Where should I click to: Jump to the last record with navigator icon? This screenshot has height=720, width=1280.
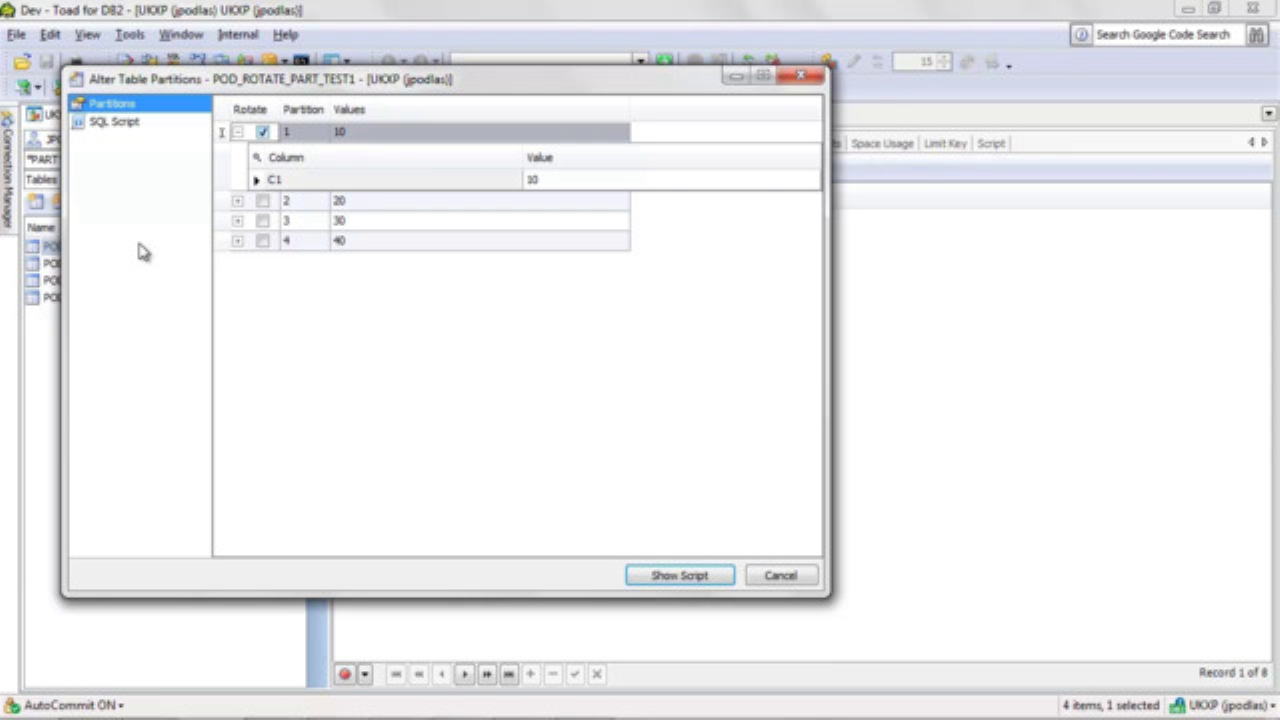click(x=508, y=674)
